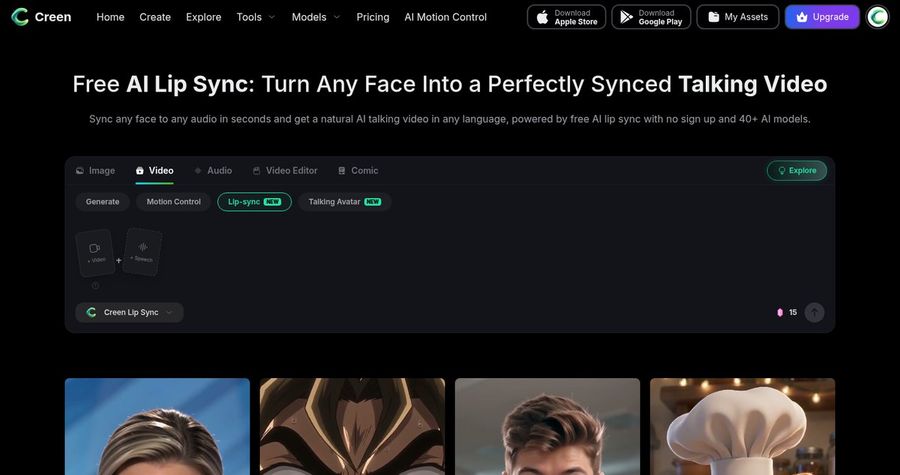Open the Home page link
The width and height of the screenshot is (900, 475).
point(110,17)
